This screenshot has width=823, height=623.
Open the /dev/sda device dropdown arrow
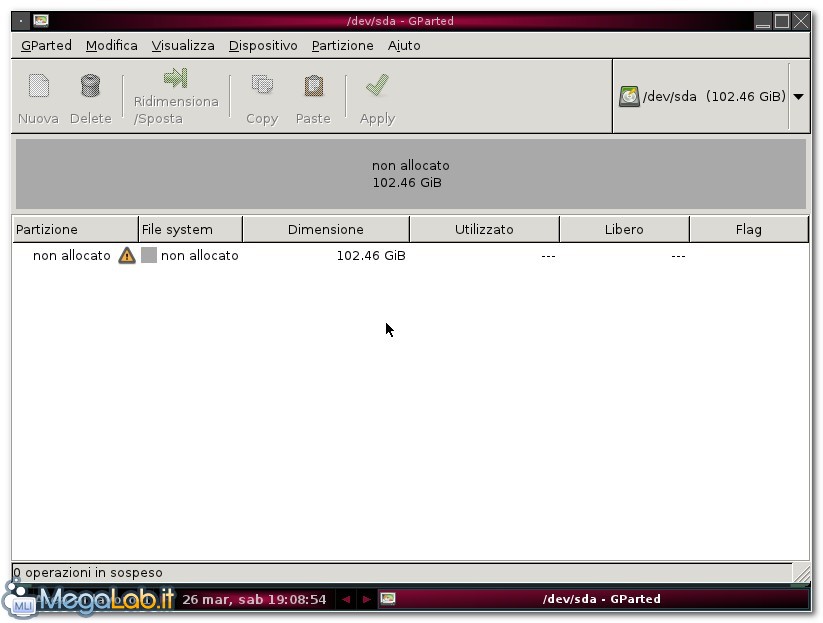coord(798,97)
